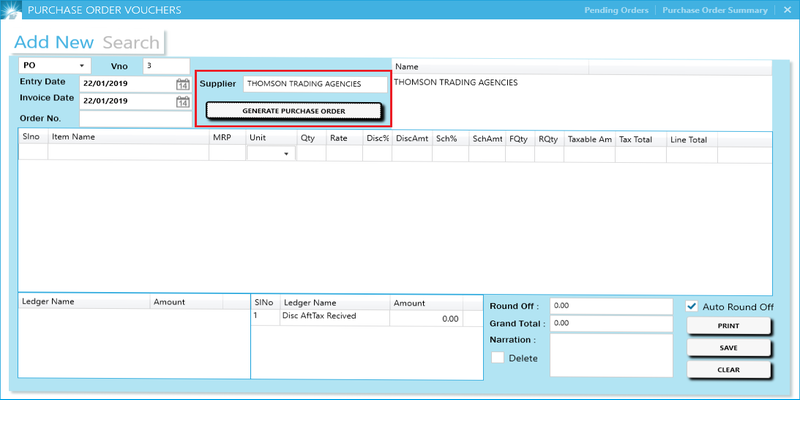
Task: Click the Round Off value field
Action: point(611,306)
